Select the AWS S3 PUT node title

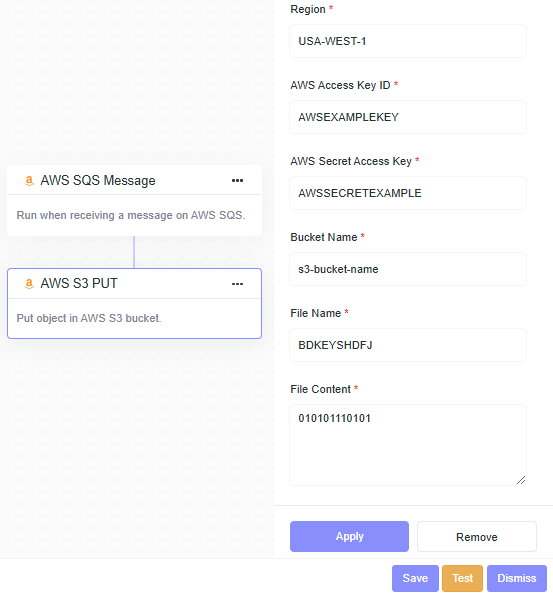[x=79, y=284]
